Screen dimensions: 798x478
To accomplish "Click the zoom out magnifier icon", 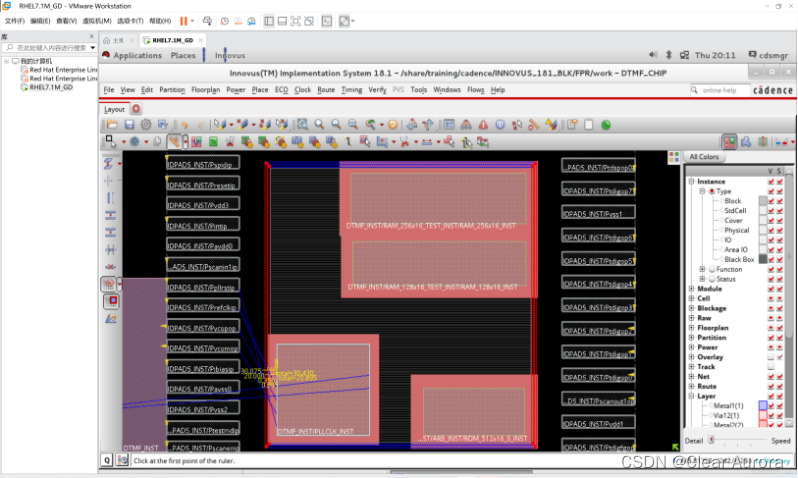I will pyautogui.click(x=336, y=125).
